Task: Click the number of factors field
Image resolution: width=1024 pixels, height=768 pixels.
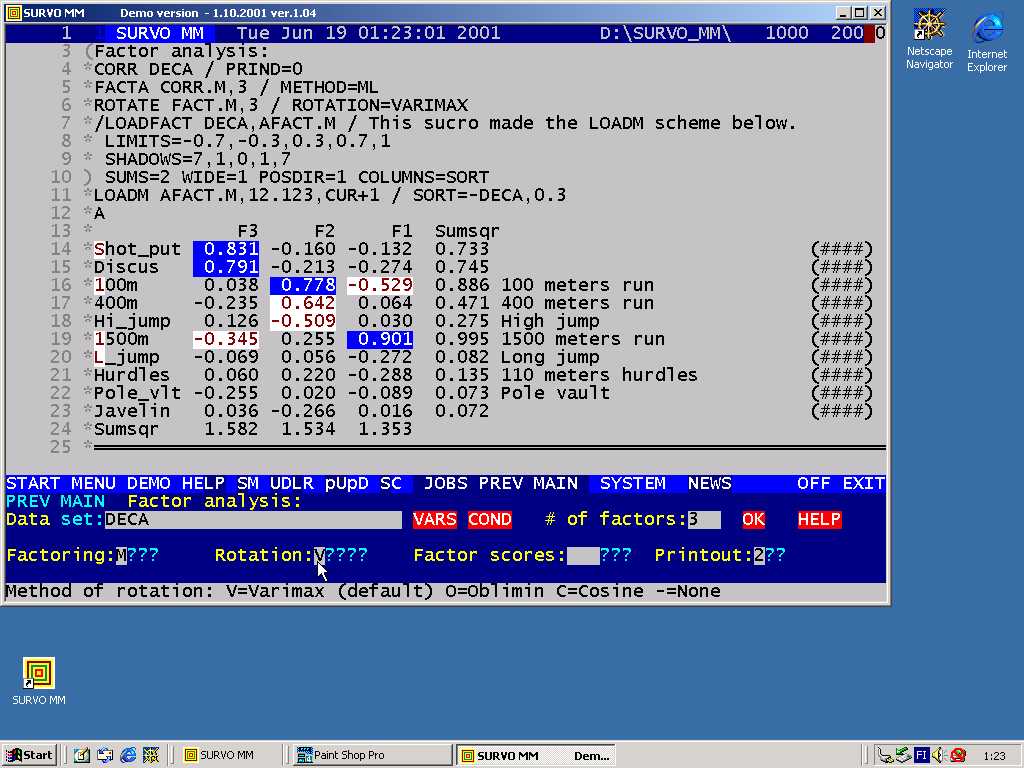Action: point(703,520)
